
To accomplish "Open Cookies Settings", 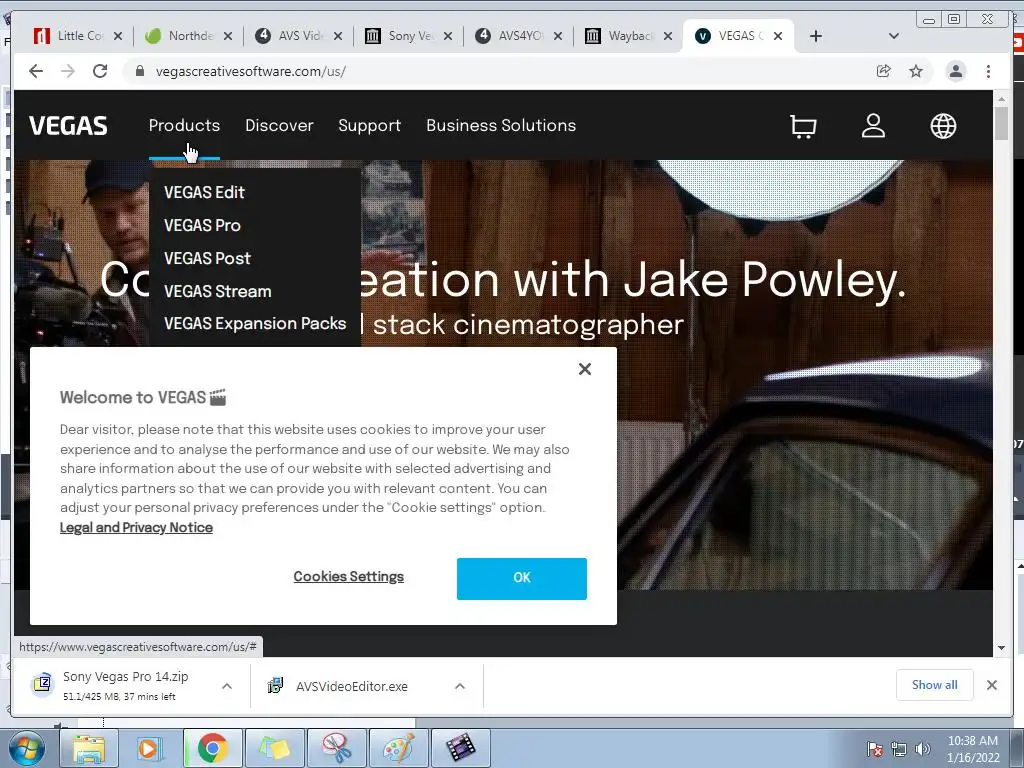I will pyautogui.click(x=349, y=577).
